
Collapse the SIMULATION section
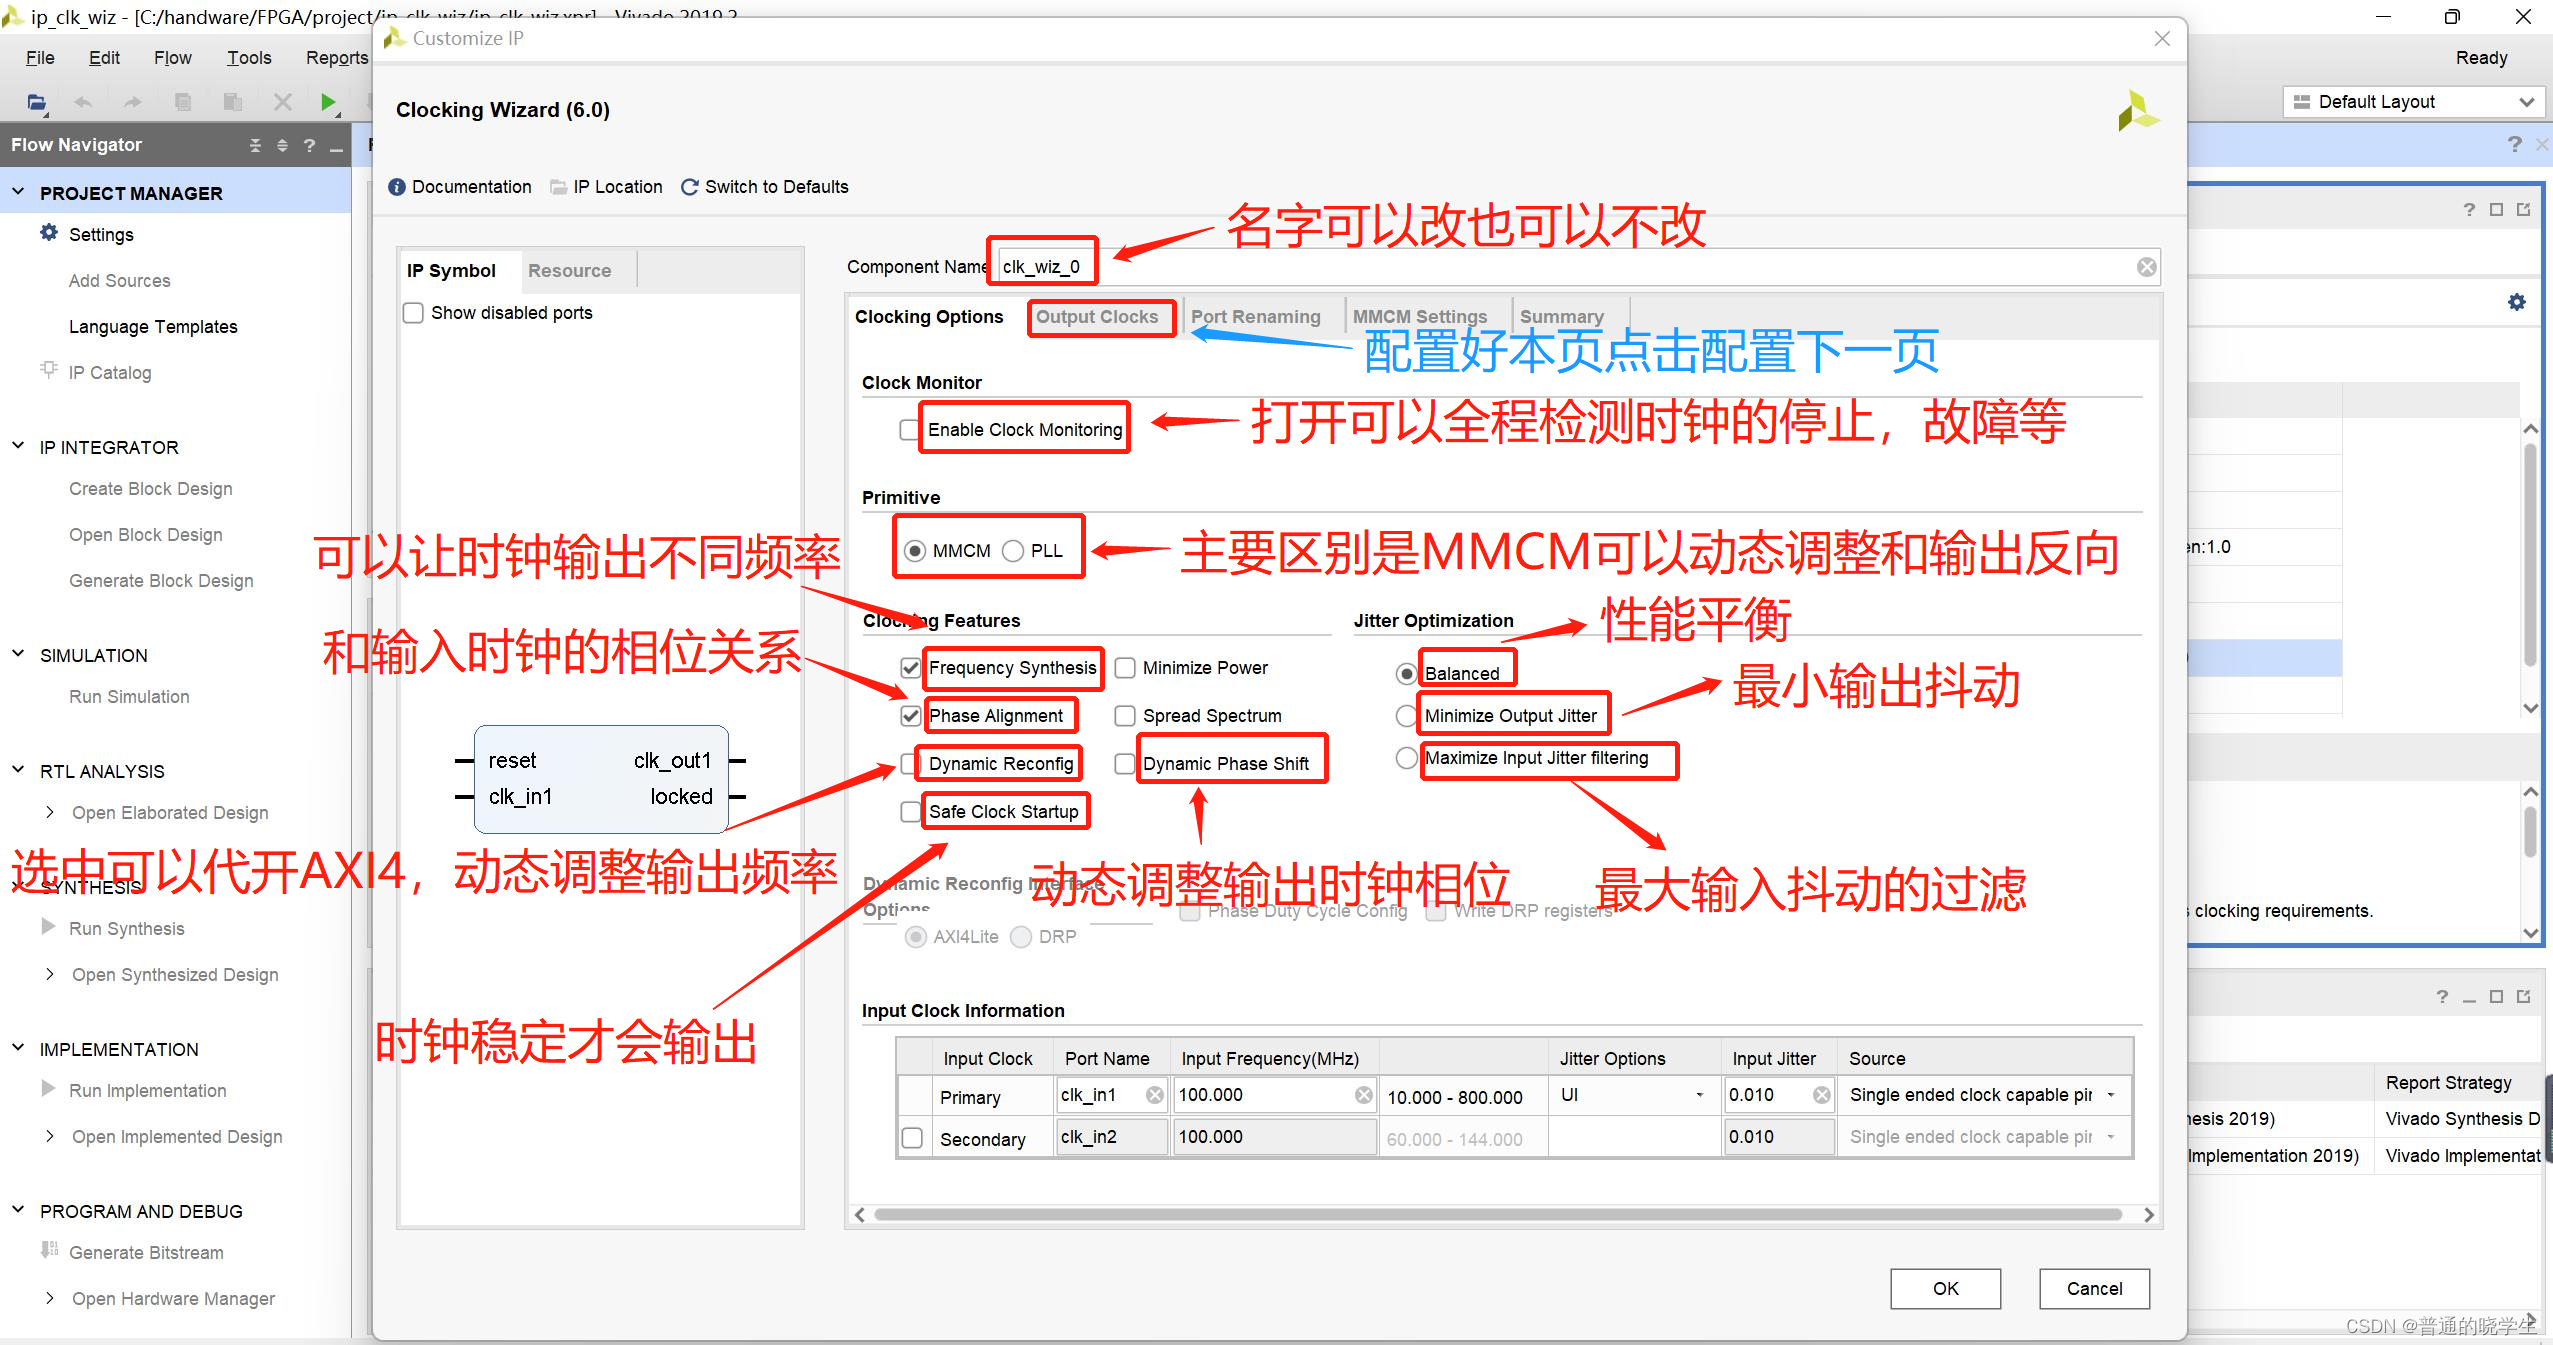[17, 654]
